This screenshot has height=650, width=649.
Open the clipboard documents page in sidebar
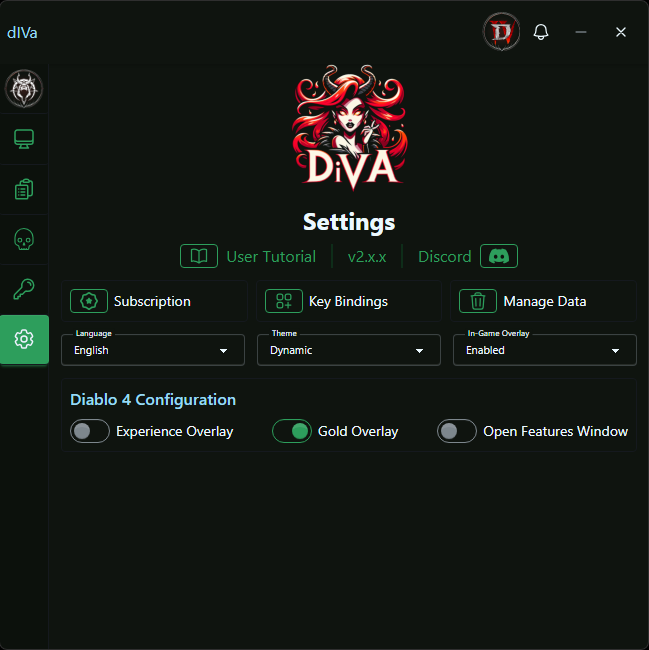(24, 189)
